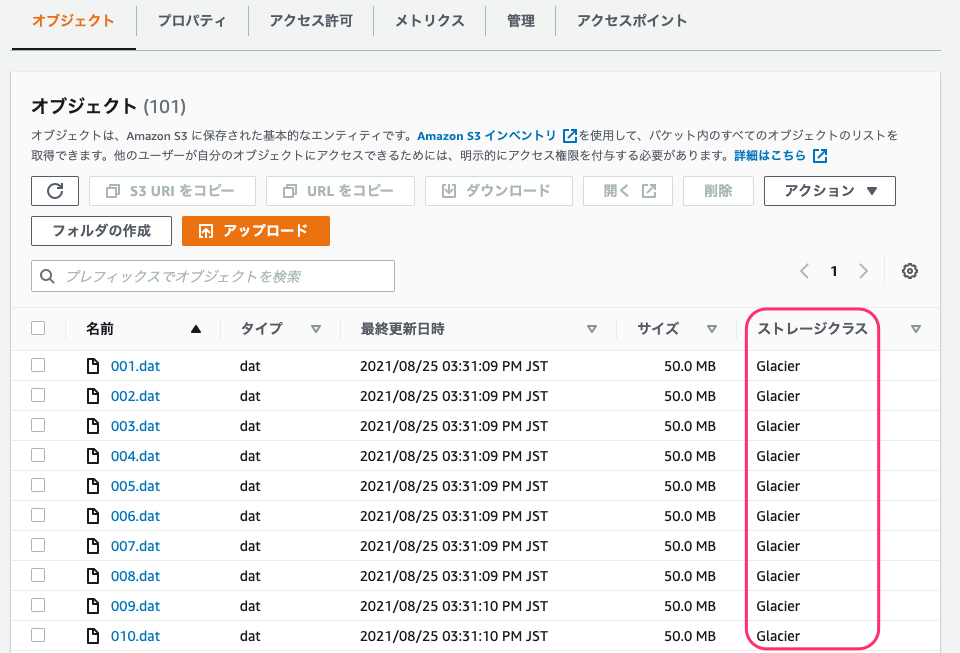Image resolution: width=960 pixels, height=653 pixels.
Task: Switch to the アクセスポイント tab
Action: pos(632,21)
